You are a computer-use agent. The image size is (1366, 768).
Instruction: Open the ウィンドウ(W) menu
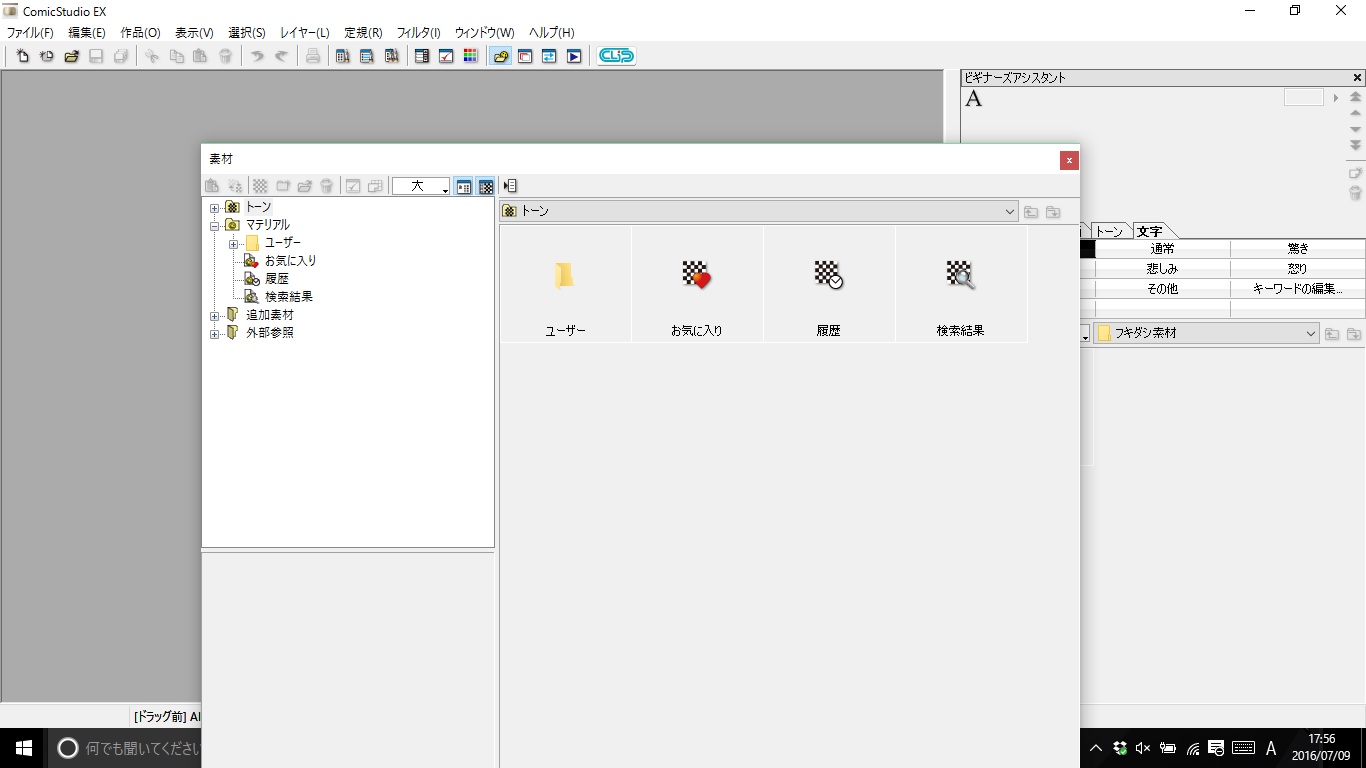pyautogui.click(x=484, y=33)
